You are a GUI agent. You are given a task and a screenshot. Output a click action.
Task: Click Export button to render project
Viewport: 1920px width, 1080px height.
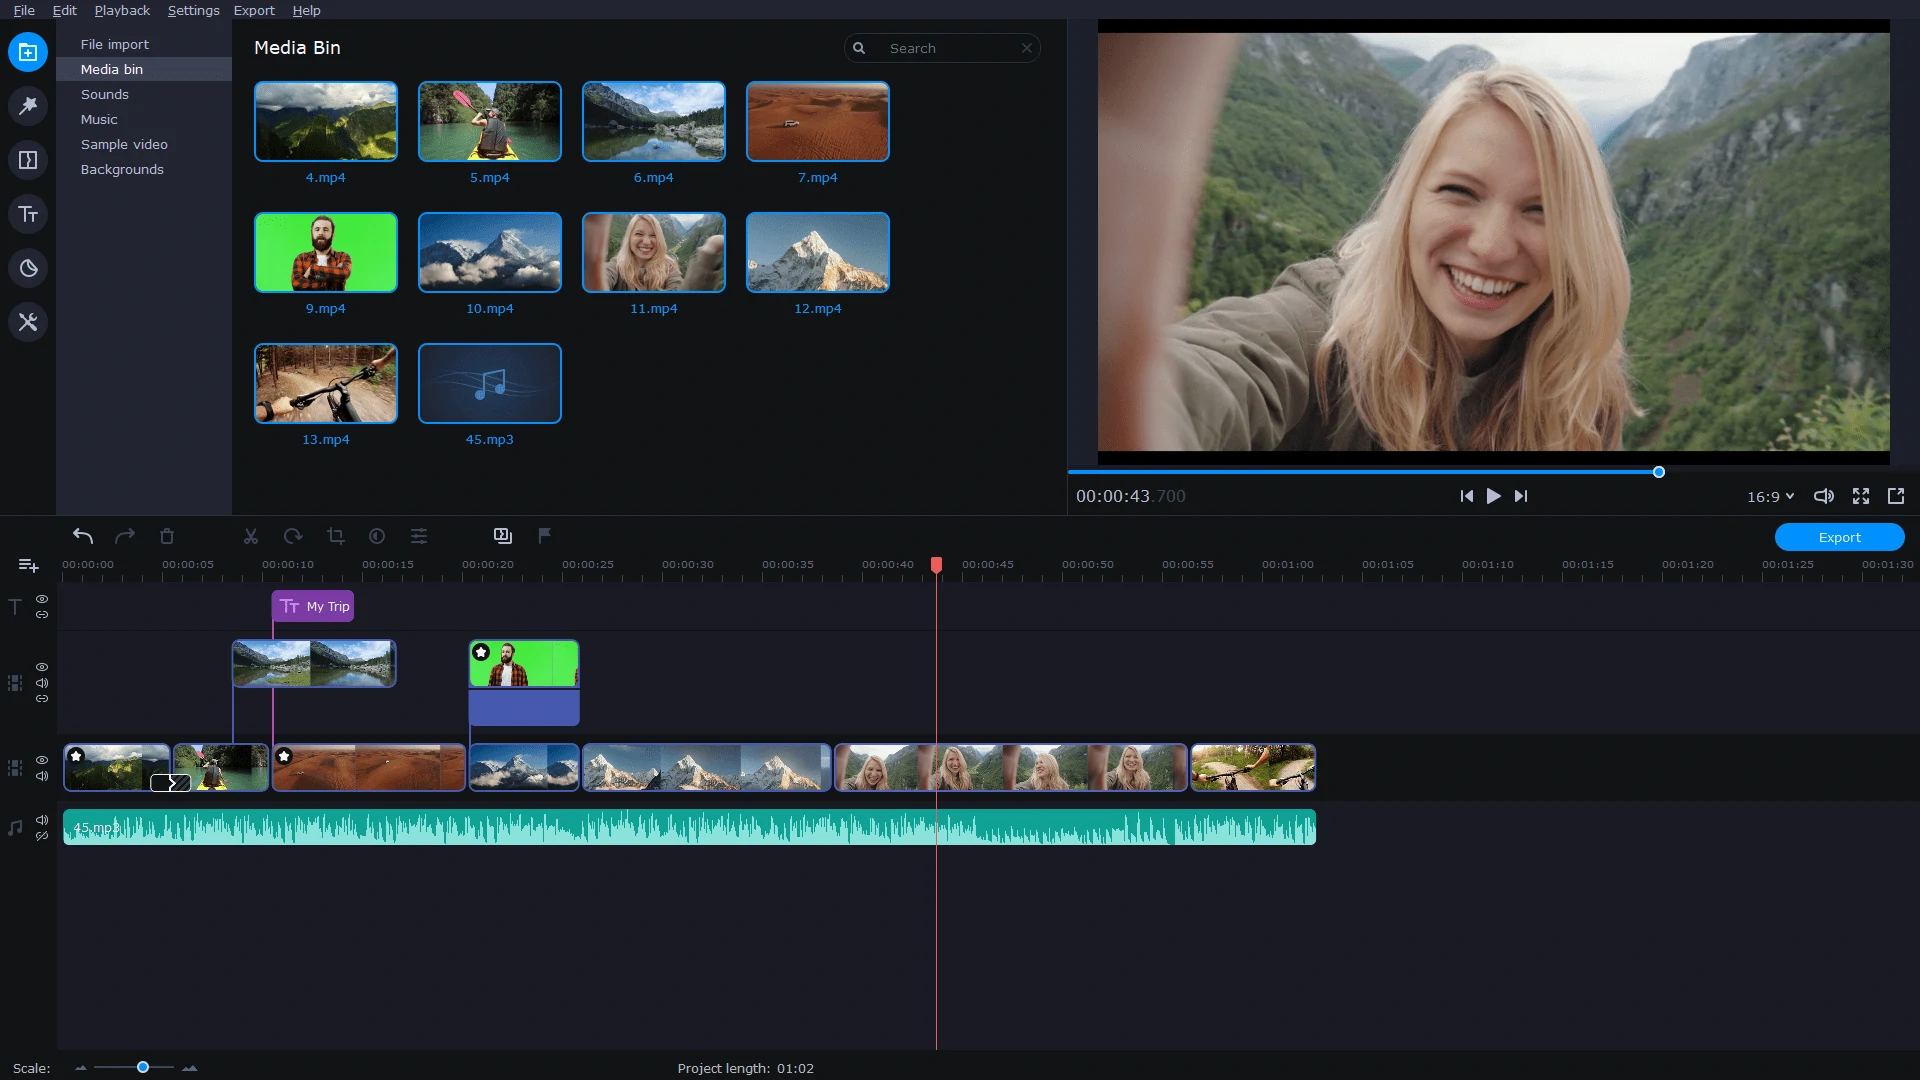[1840, 537]
